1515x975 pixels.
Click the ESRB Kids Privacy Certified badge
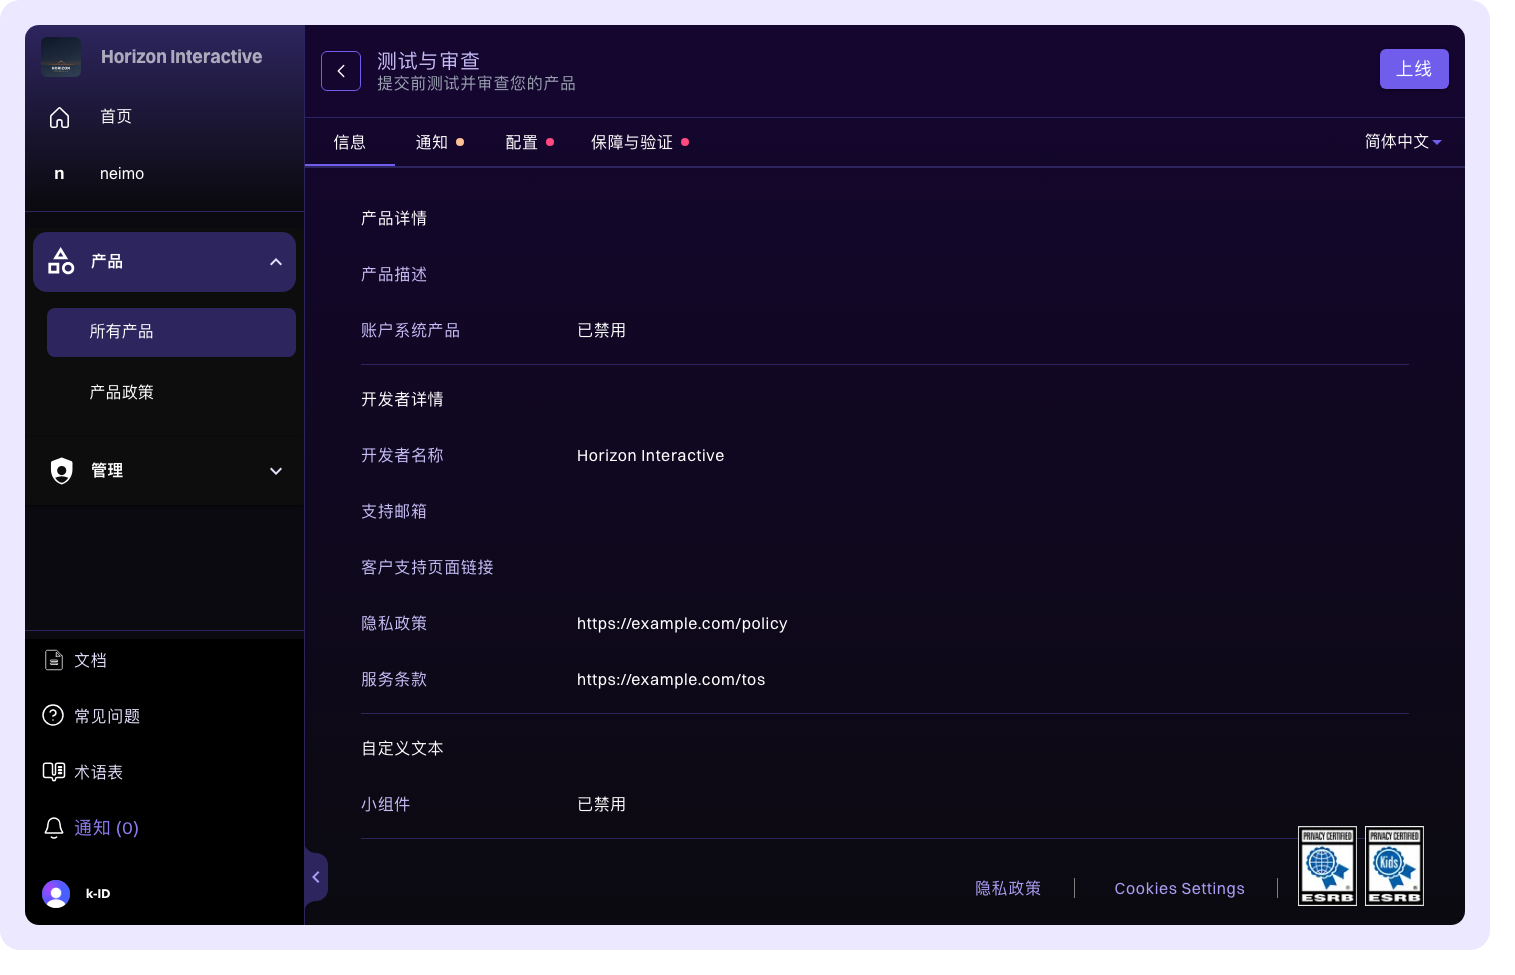(x=1394, y=866)
